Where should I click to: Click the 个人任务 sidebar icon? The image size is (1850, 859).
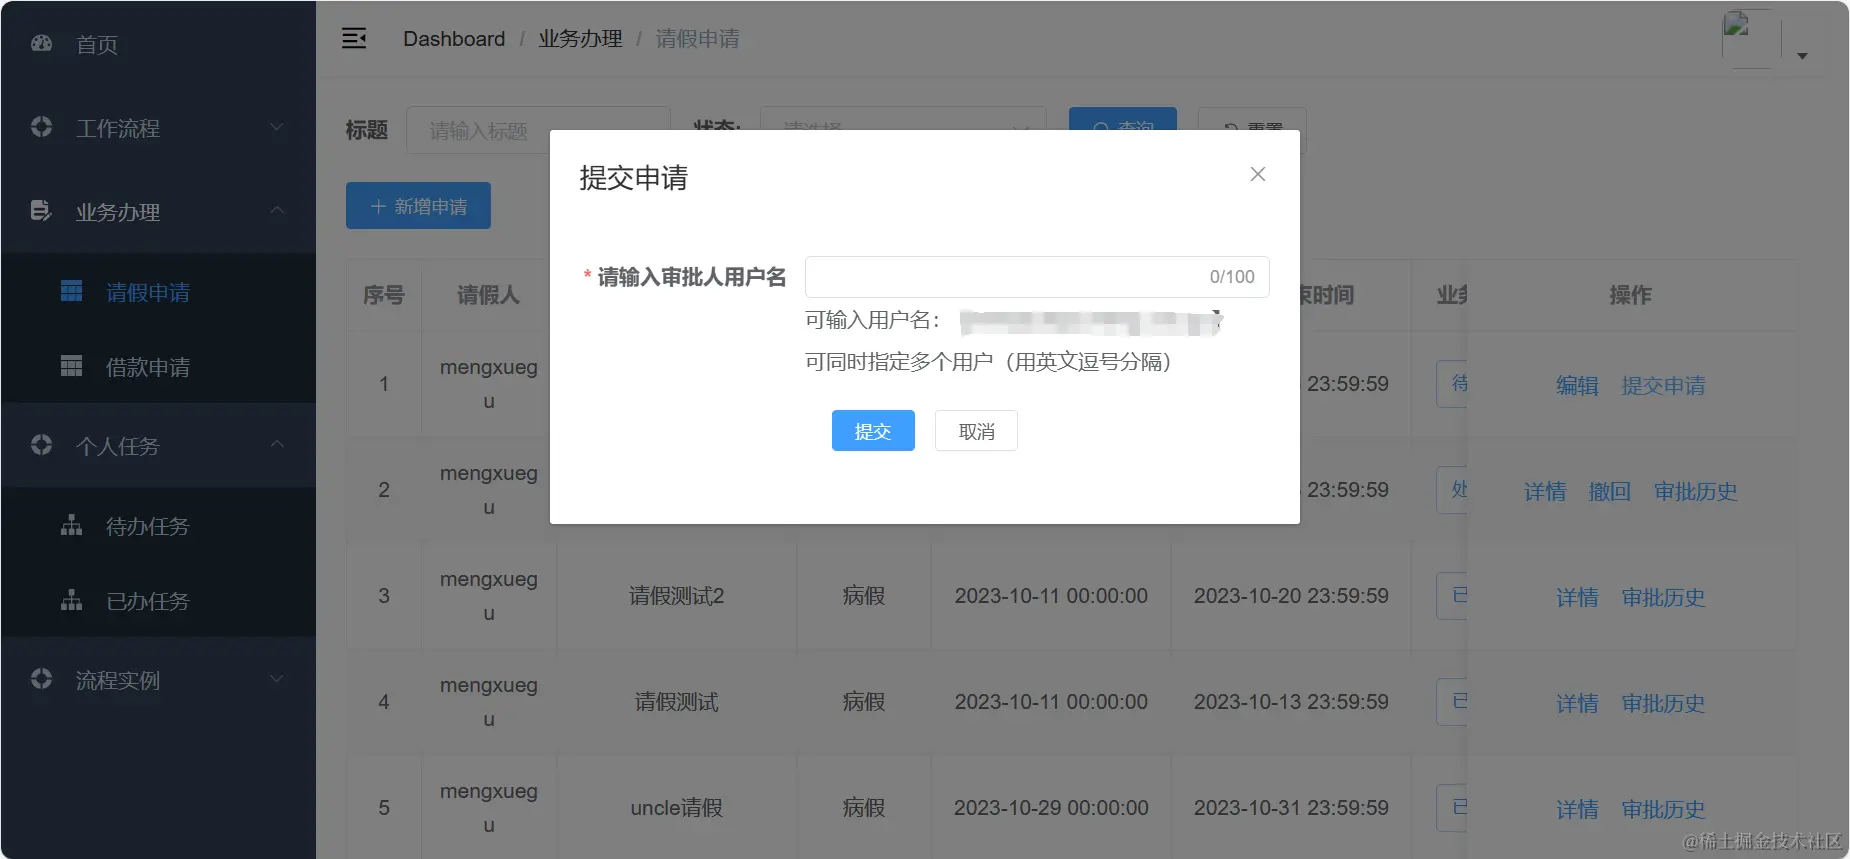coord(41,445)
